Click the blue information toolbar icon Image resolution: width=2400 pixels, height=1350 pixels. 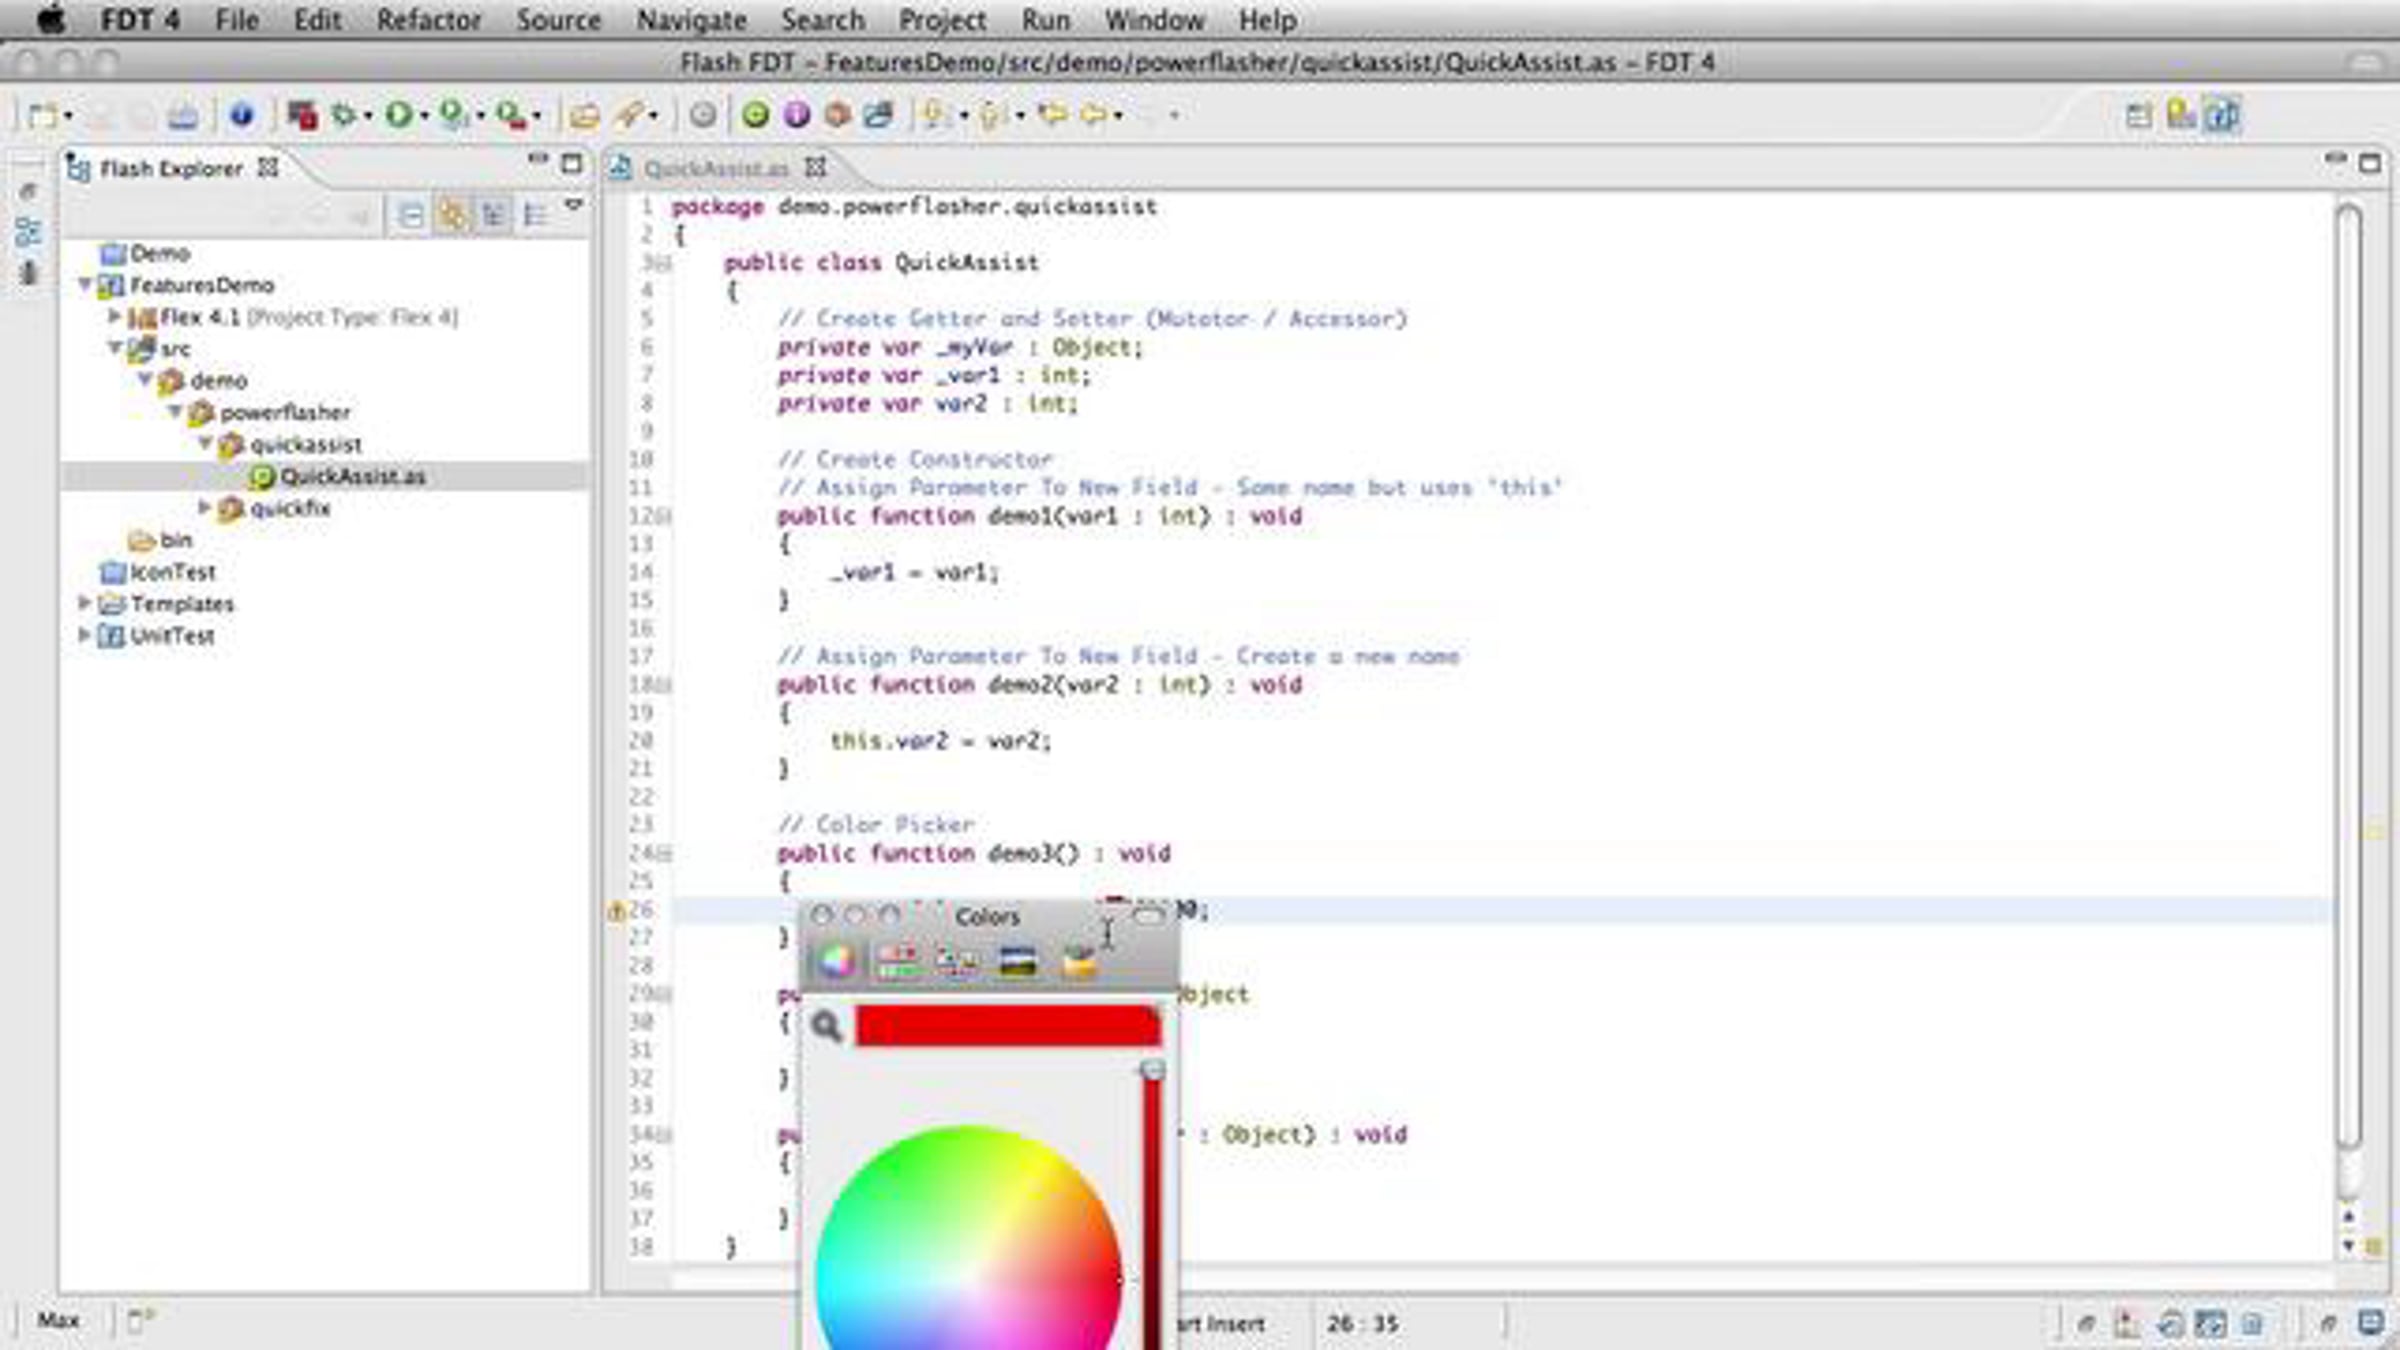click(x=241, y=115)
